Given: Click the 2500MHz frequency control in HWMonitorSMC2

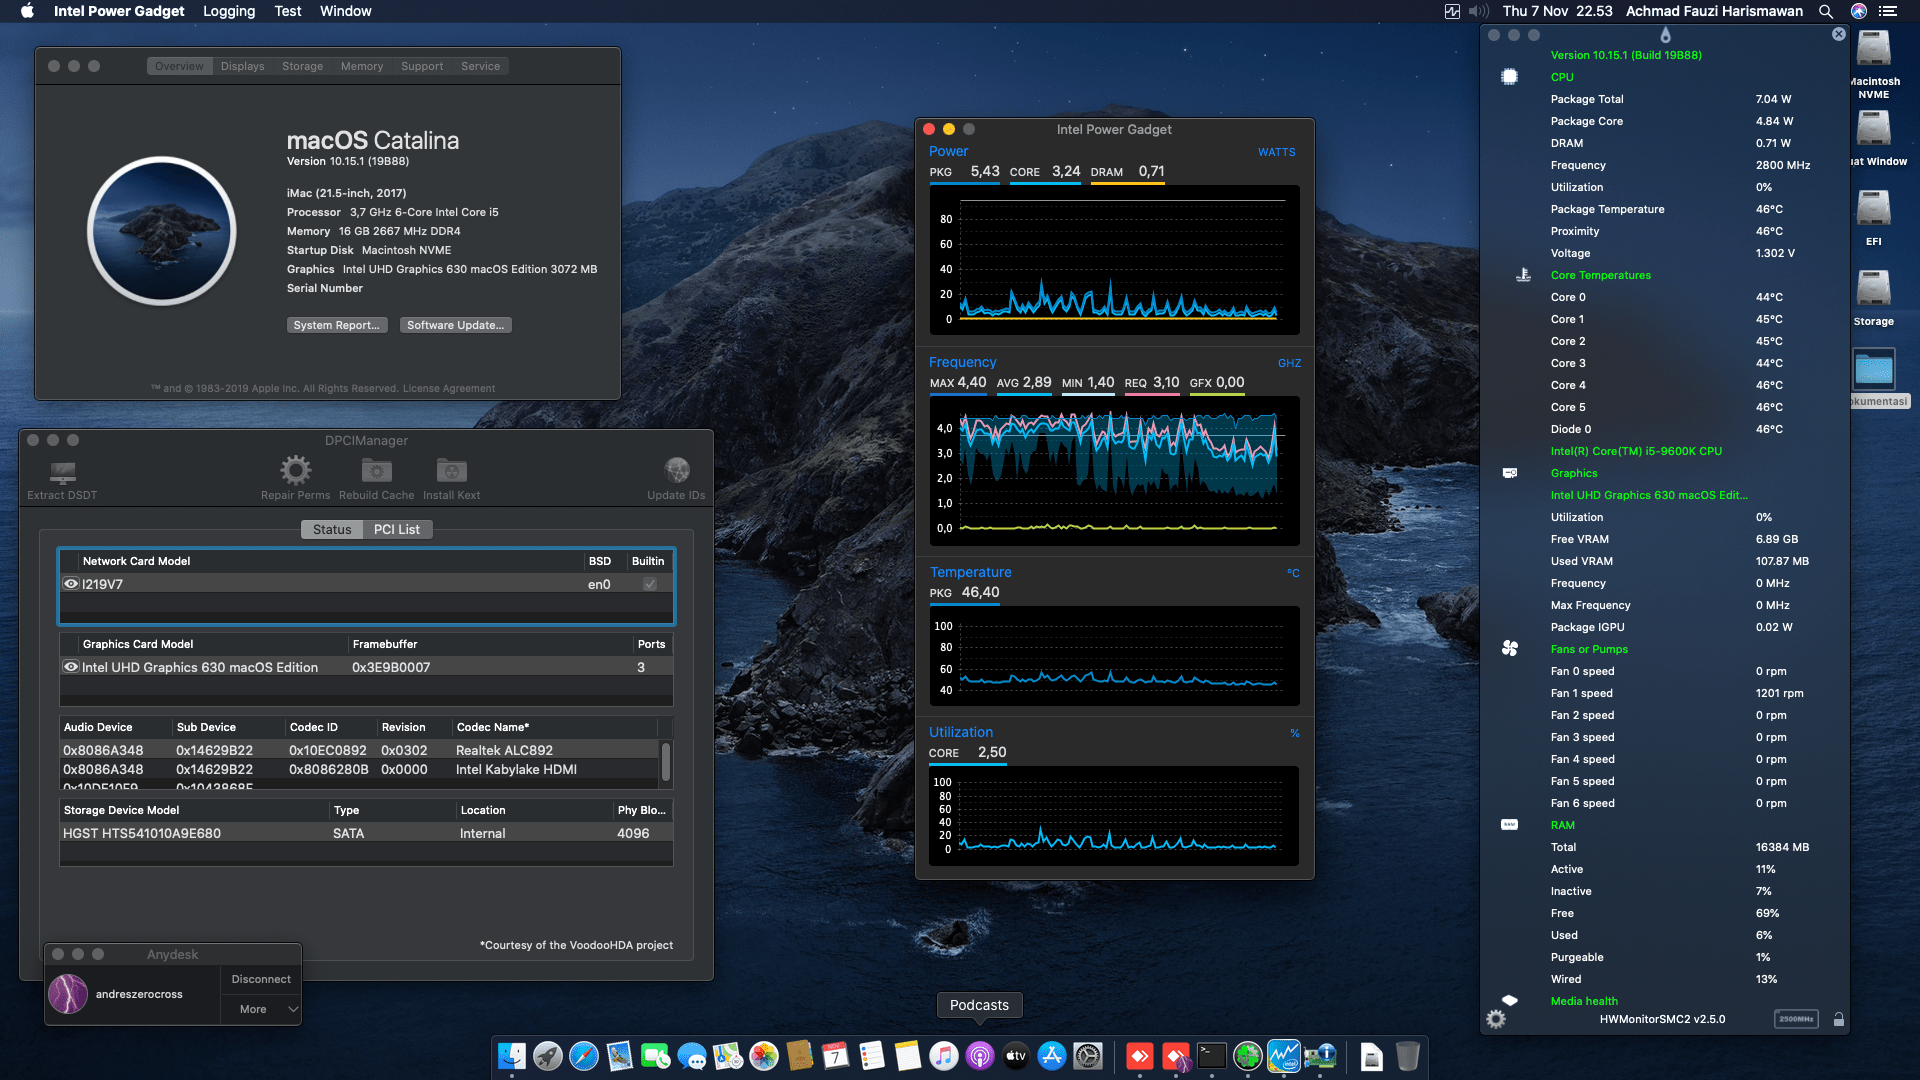Looking at the screenshot, I should 1796,1018.
